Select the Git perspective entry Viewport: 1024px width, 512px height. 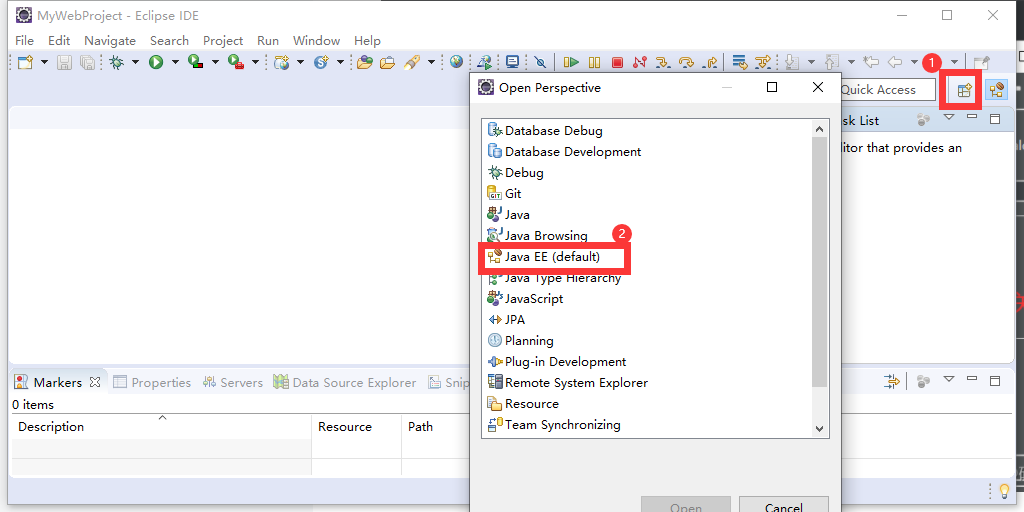click(504, 194)
